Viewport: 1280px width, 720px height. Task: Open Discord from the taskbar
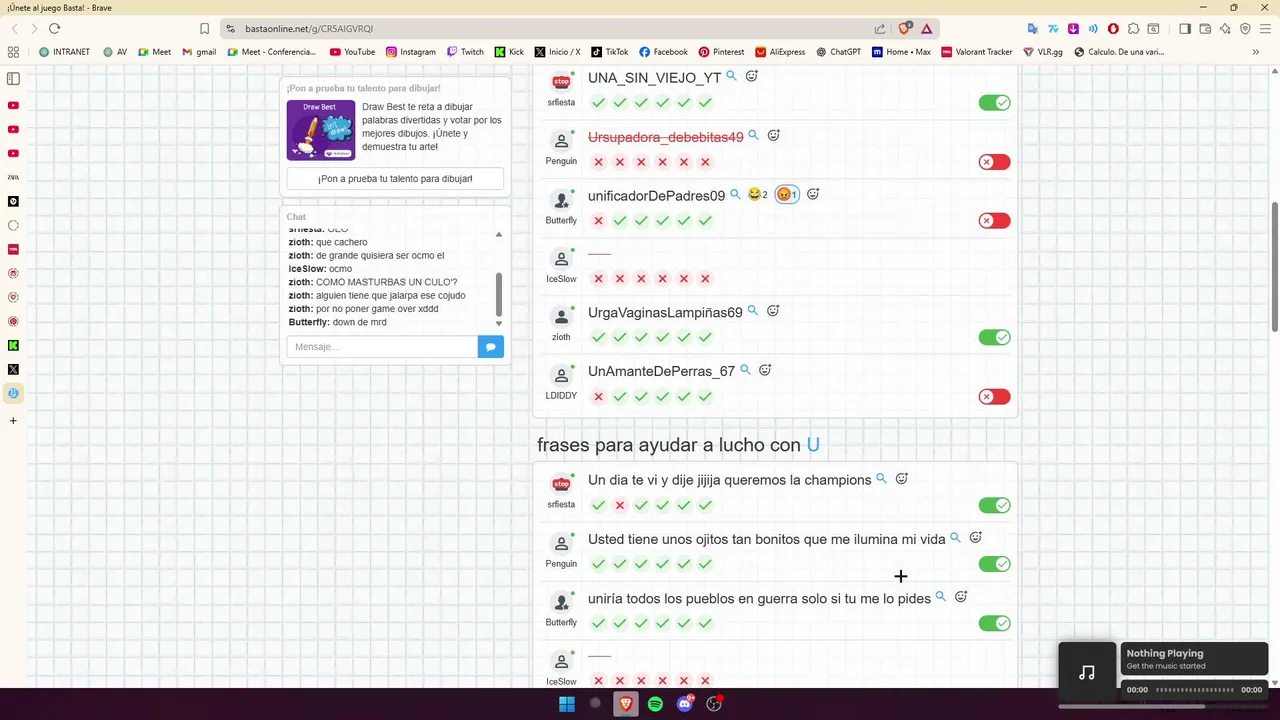[x=685, y=704]
